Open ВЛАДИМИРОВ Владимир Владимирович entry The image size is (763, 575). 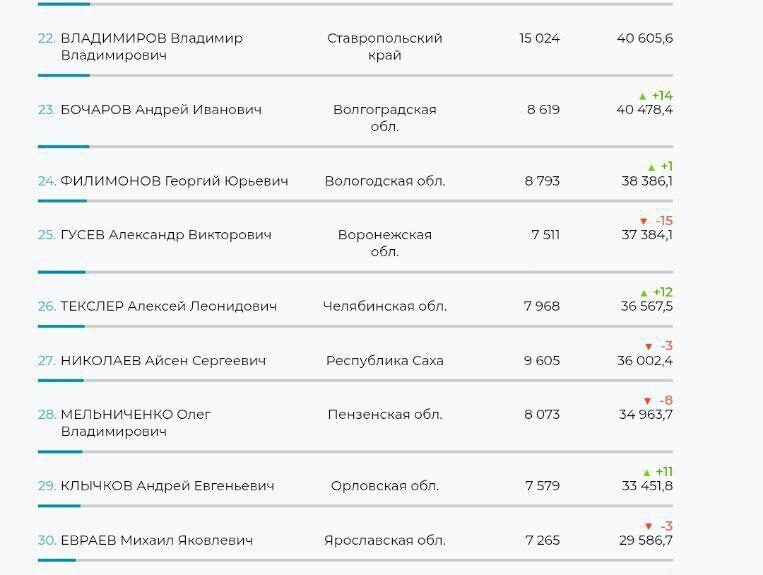[151, 46]
